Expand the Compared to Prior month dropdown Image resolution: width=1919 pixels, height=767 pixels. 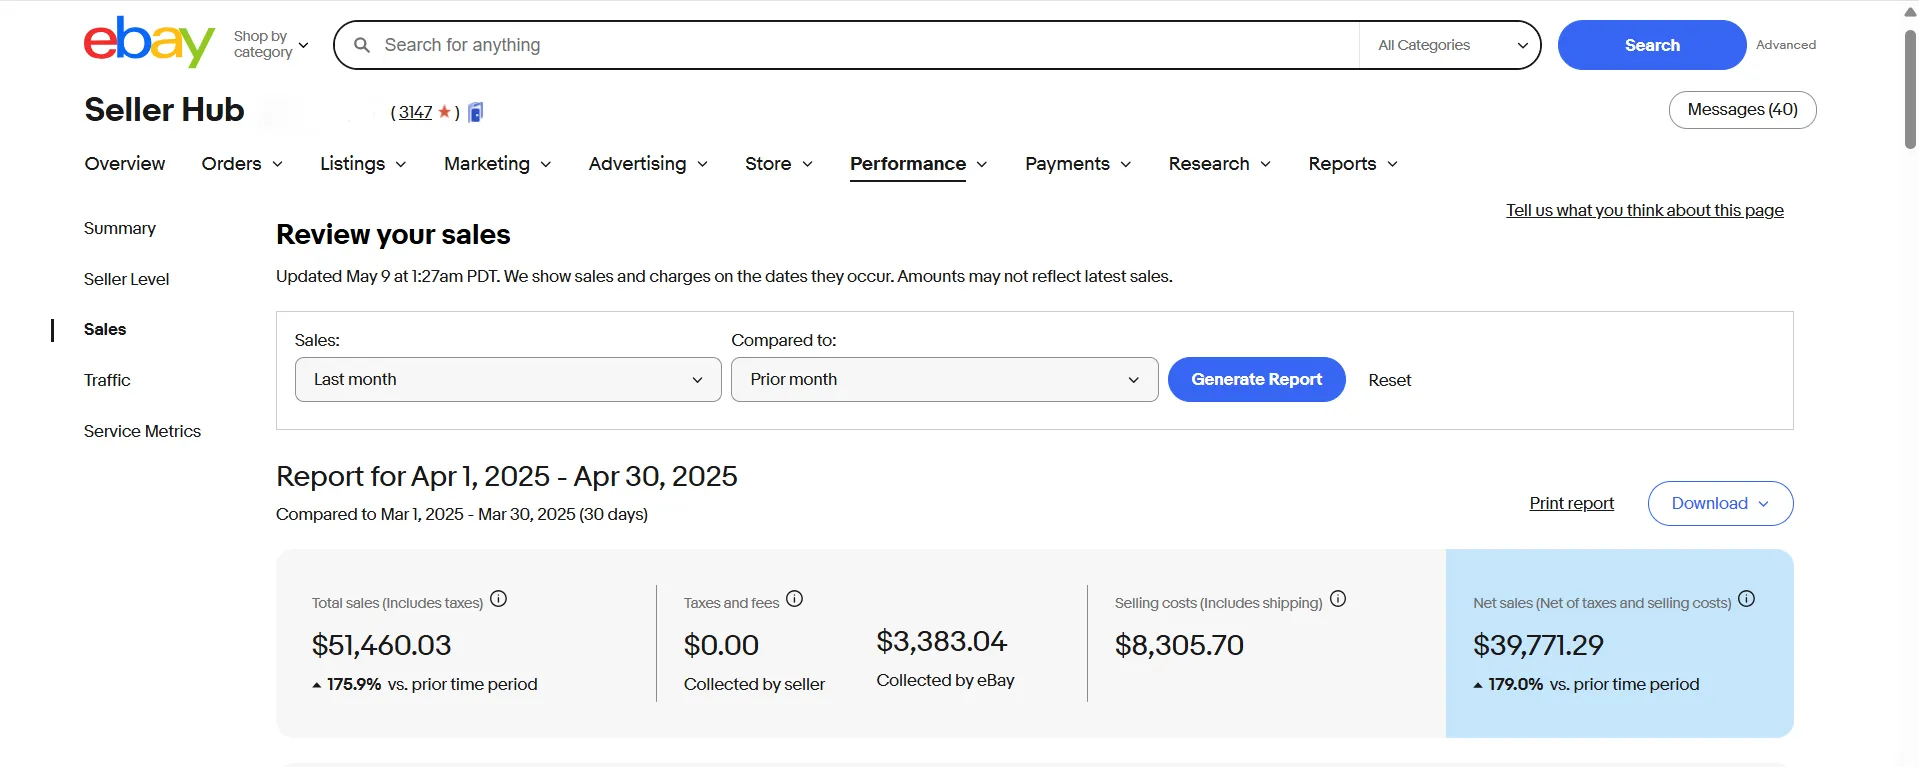(x=944, y=380)
